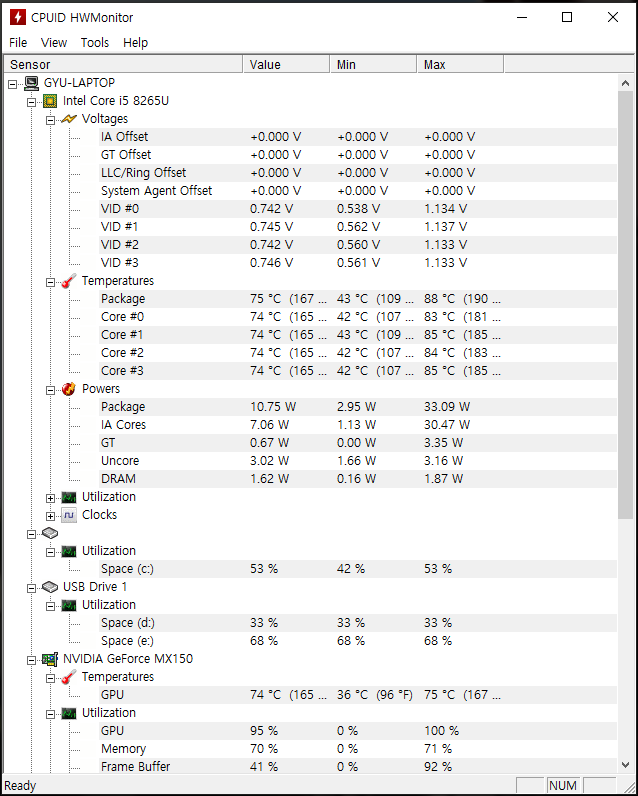
Task: Click the CPU Temperatures thermometer icon
Action: click(x=69, y=281)
